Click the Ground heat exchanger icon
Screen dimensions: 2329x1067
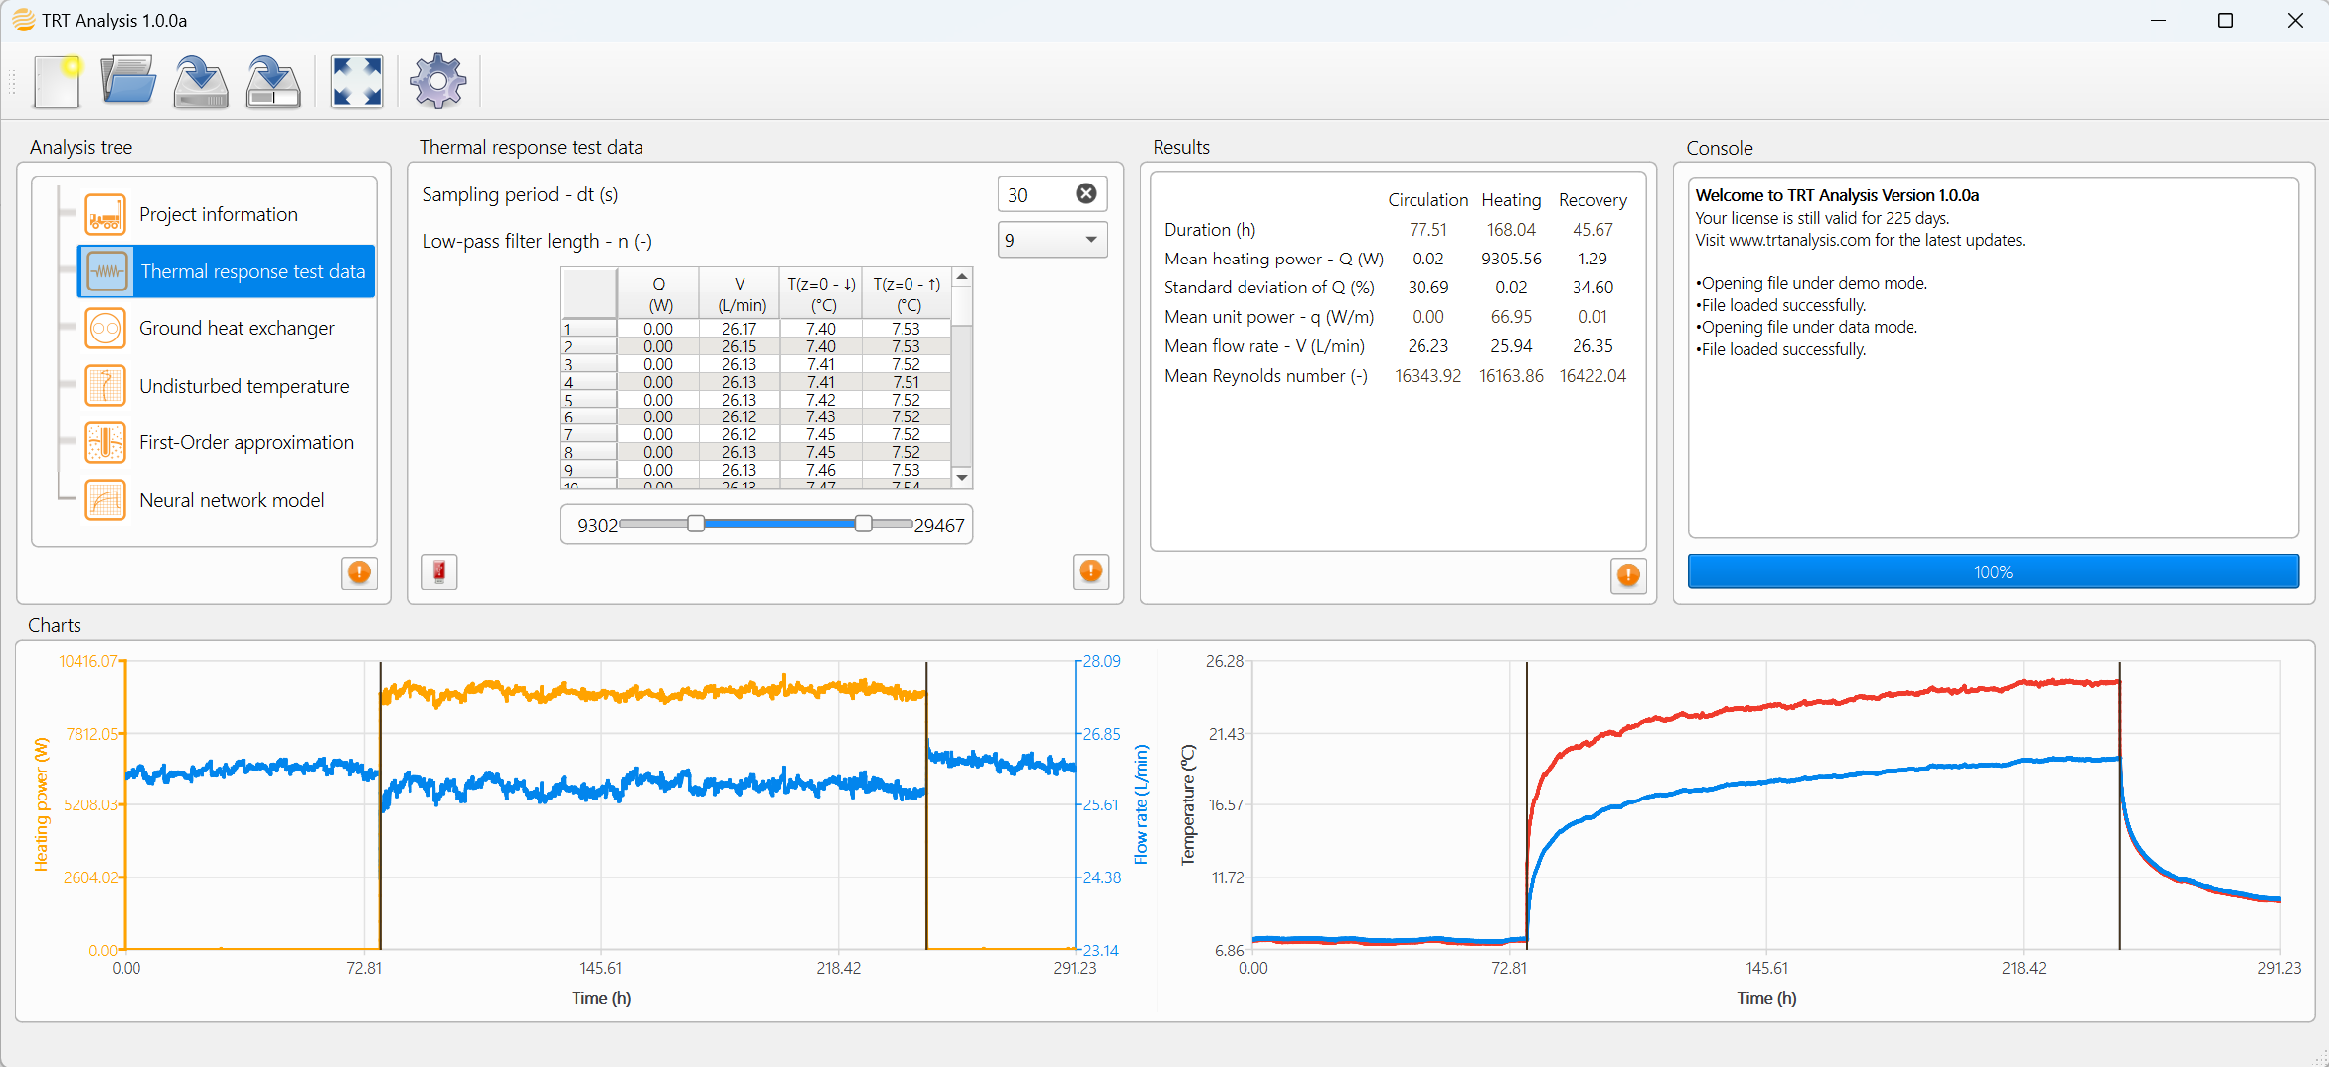click(x=105, y=328)
